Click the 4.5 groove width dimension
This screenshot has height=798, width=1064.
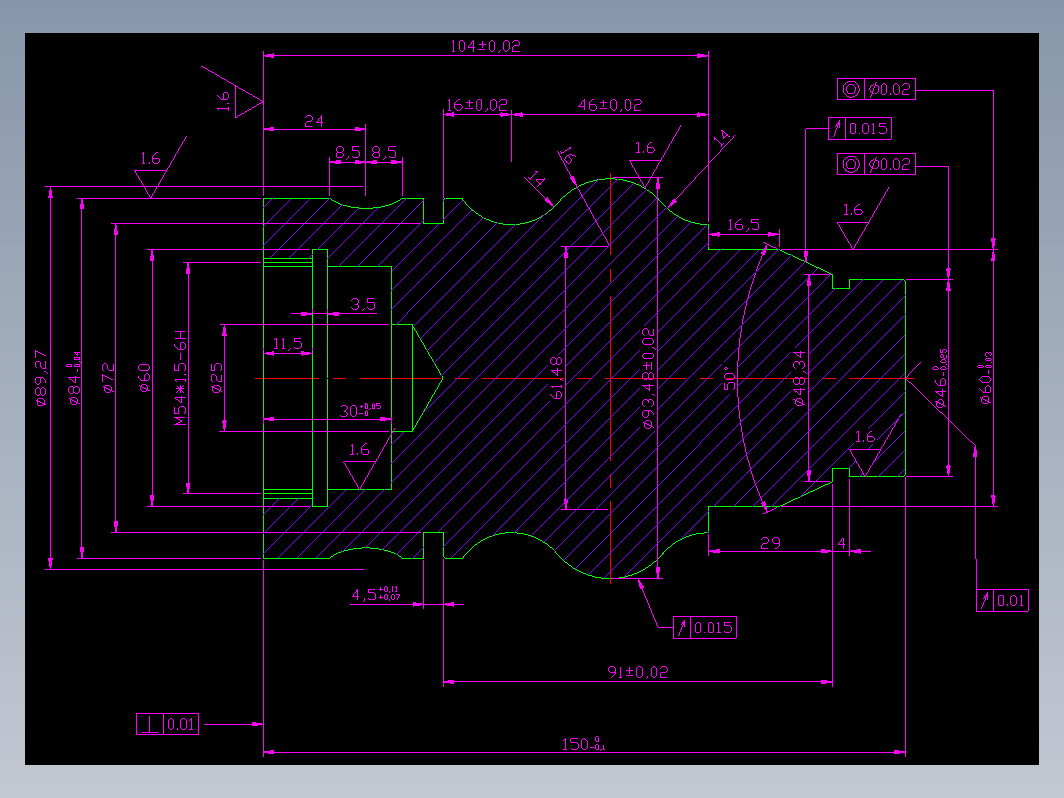pyautogui.click(x=375, y=594)
